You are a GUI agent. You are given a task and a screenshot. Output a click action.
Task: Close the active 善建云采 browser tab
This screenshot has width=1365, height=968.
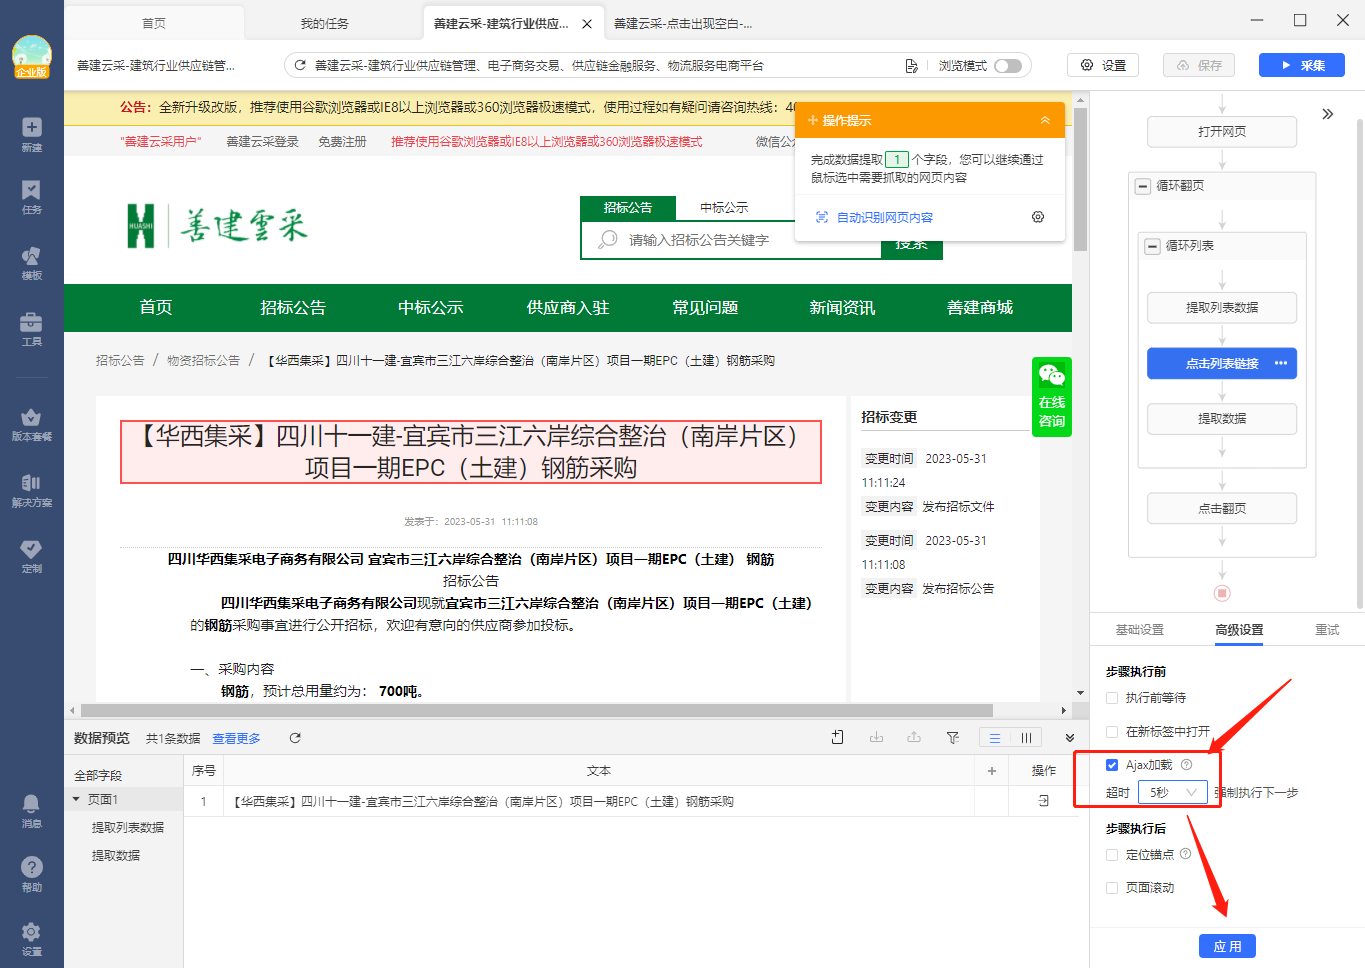click(x=587, y=24)
